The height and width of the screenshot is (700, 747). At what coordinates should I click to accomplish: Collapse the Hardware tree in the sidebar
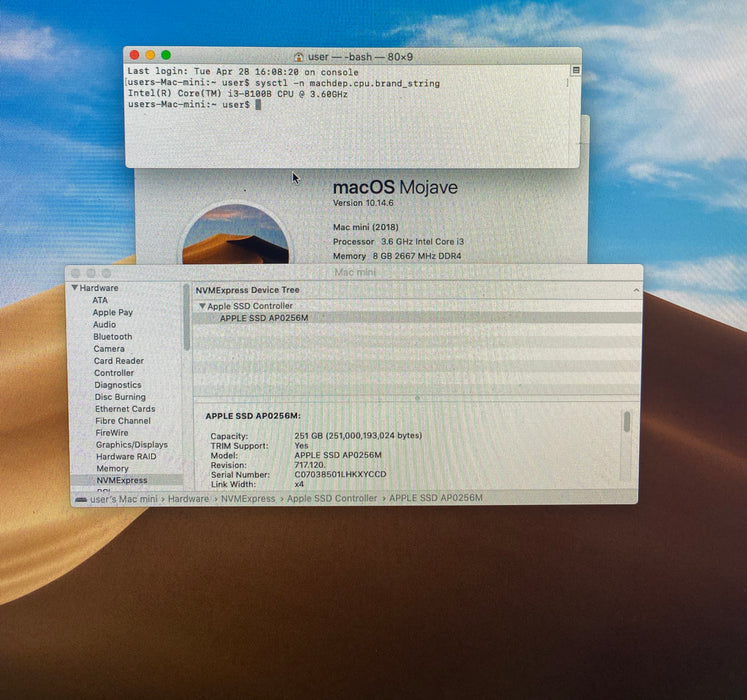point(74,288)
